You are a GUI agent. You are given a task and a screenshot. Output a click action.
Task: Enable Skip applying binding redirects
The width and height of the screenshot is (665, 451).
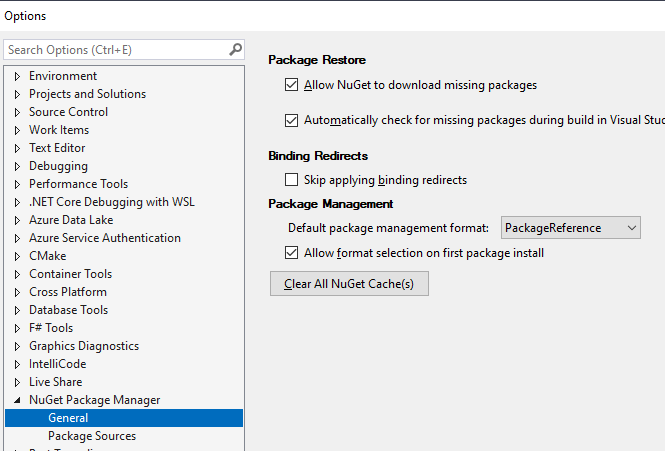click(291, 180)
